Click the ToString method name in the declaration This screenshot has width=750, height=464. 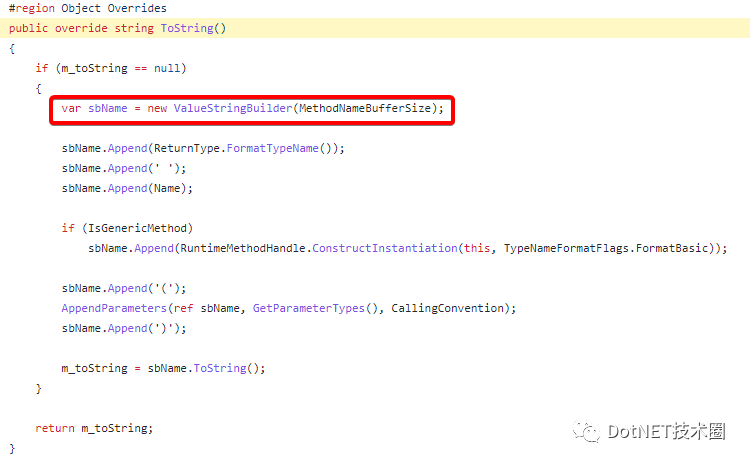click(187, 28)
